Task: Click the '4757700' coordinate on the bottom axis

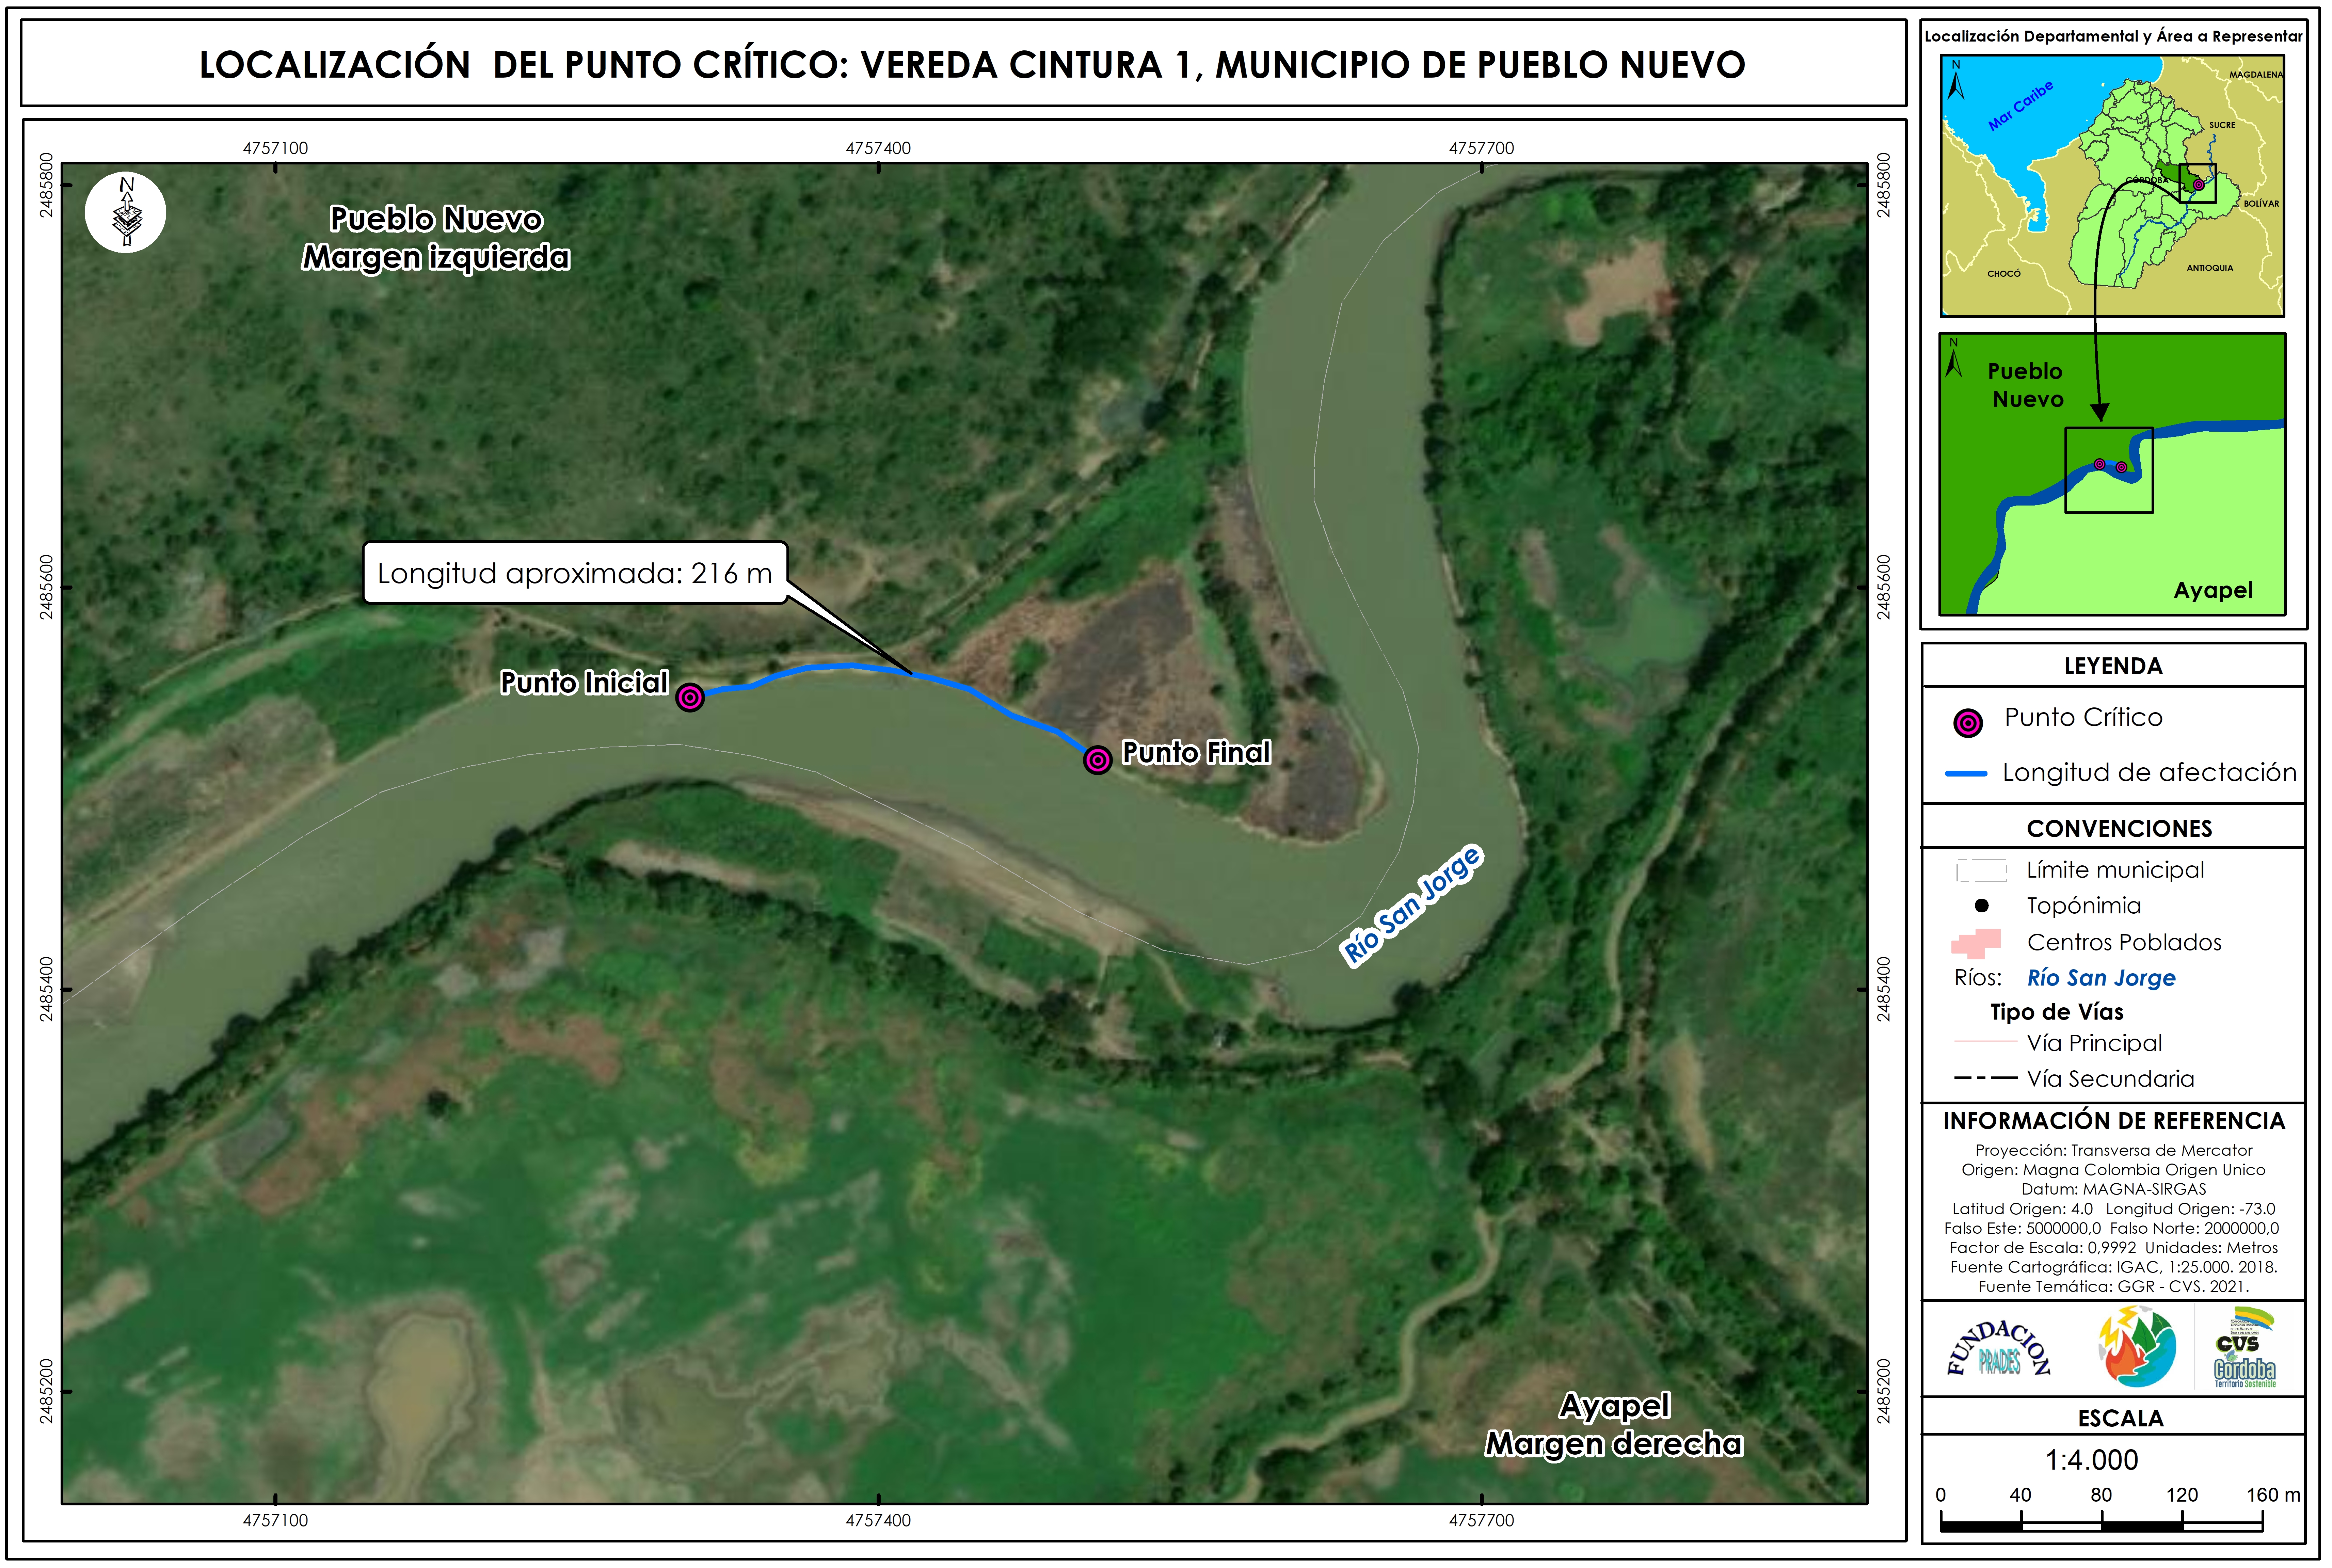Action: tap(1481, 1521)
